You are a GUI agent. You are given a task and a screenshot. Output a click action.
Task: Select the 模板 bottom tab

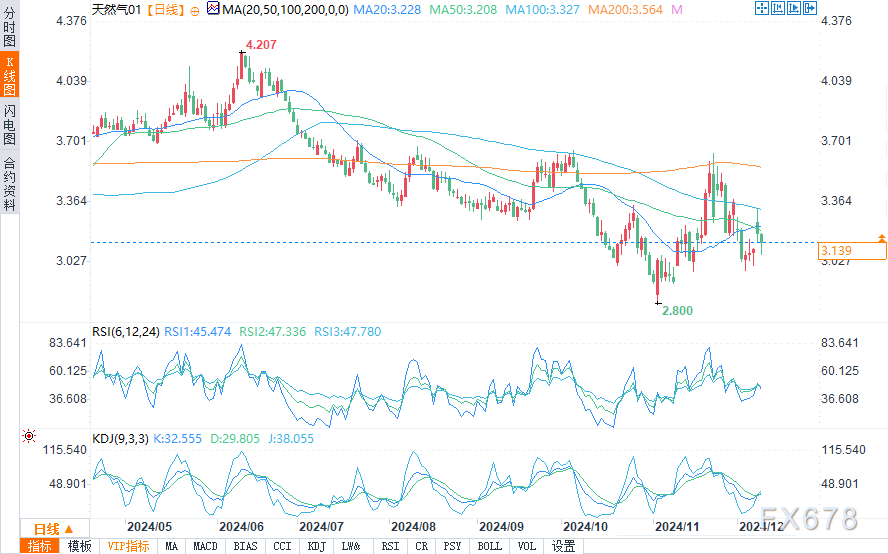pyautogui.click(x=79, y=546)
